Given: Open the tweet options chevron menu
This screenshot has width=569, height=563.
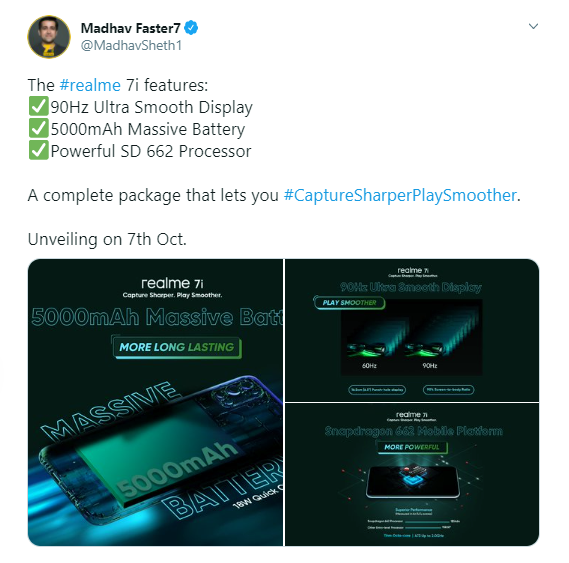Looking at the screenshot, I should click(533, 26).
